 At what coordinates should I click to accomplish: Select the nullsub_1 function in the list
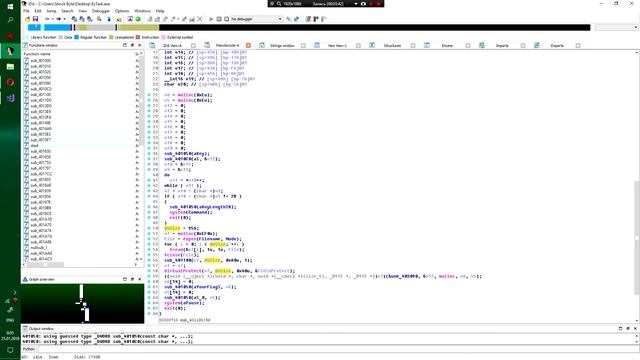click(39, 247)
